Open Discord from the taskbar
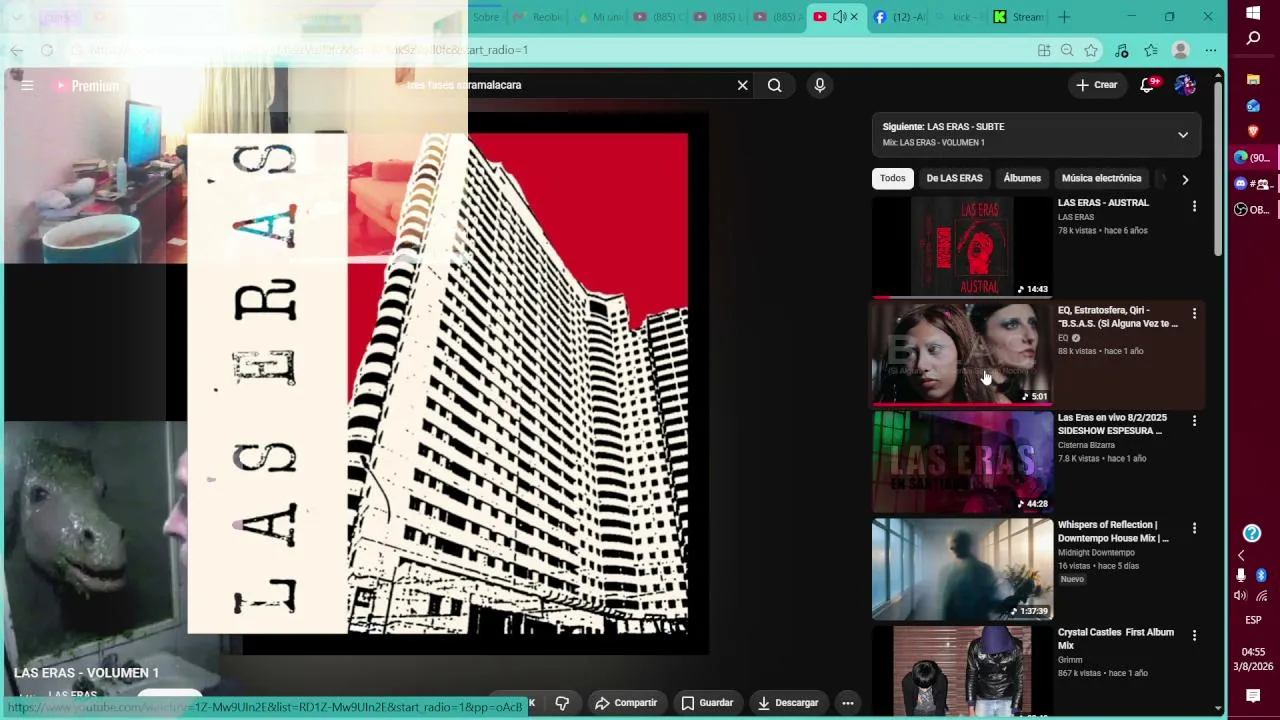This screenshot has width=1280, height=720. point(1252,184)
